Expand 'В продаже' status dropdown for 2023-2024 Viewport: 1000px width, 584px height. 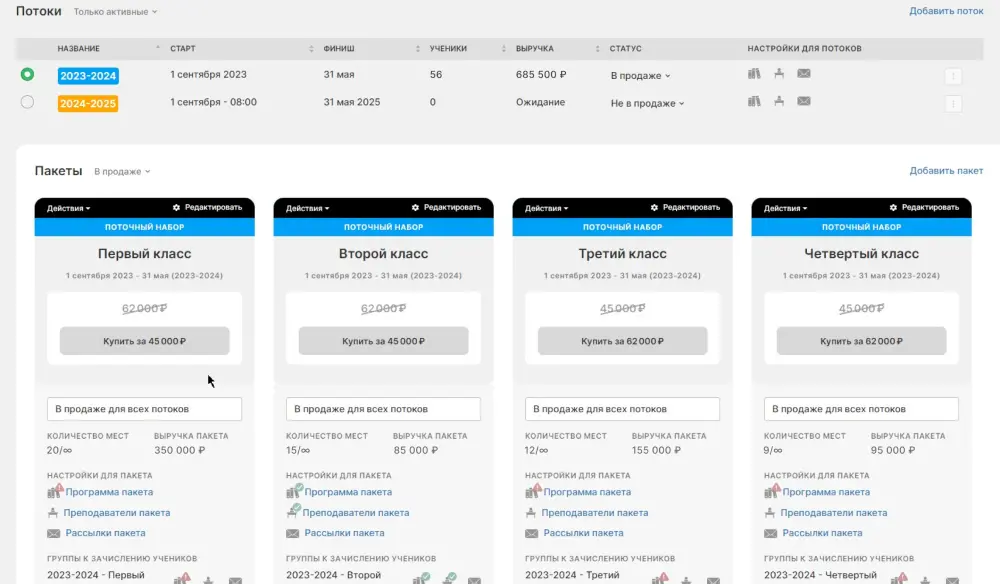(x=640, y=76)
